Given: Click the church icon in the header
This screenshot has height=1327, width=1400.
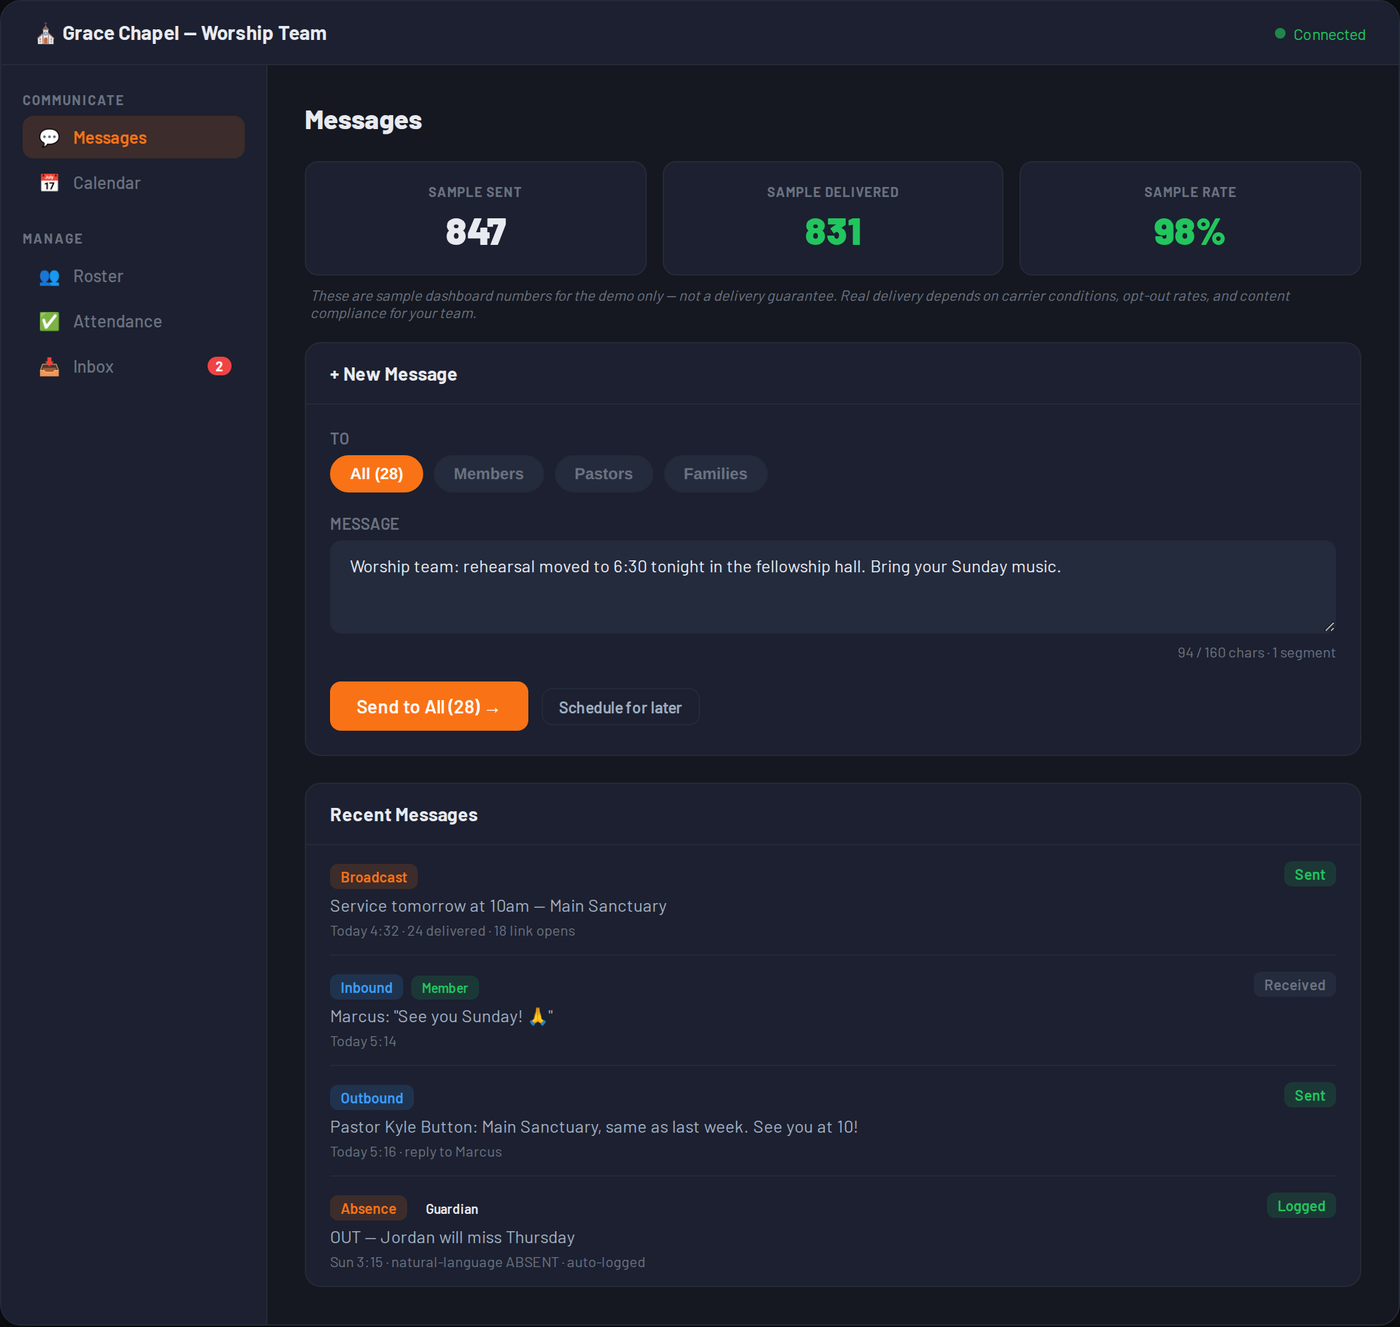Looking at the screenshot, I should click(45, 34).
